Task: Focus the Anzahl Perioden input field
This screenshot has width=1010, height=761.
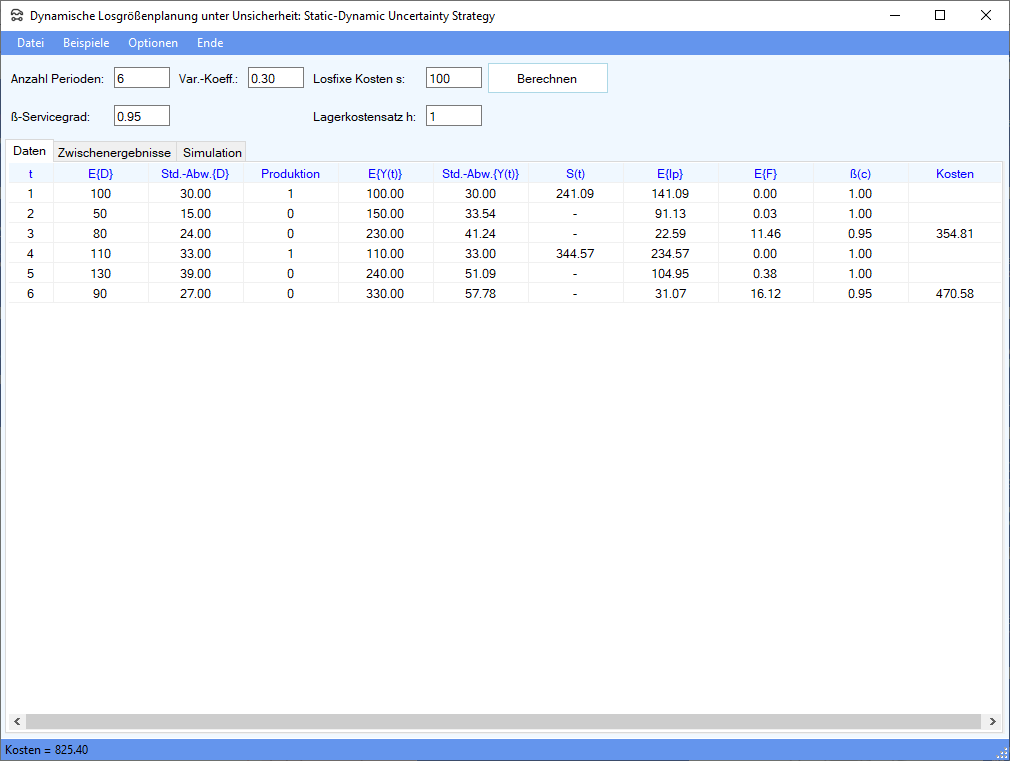Action: pos(142,78)
